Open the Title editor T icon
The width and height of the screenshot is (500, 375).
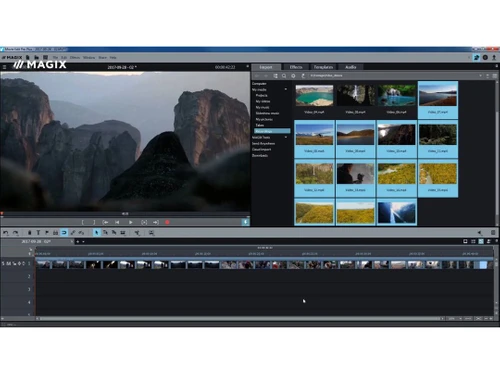38,233
